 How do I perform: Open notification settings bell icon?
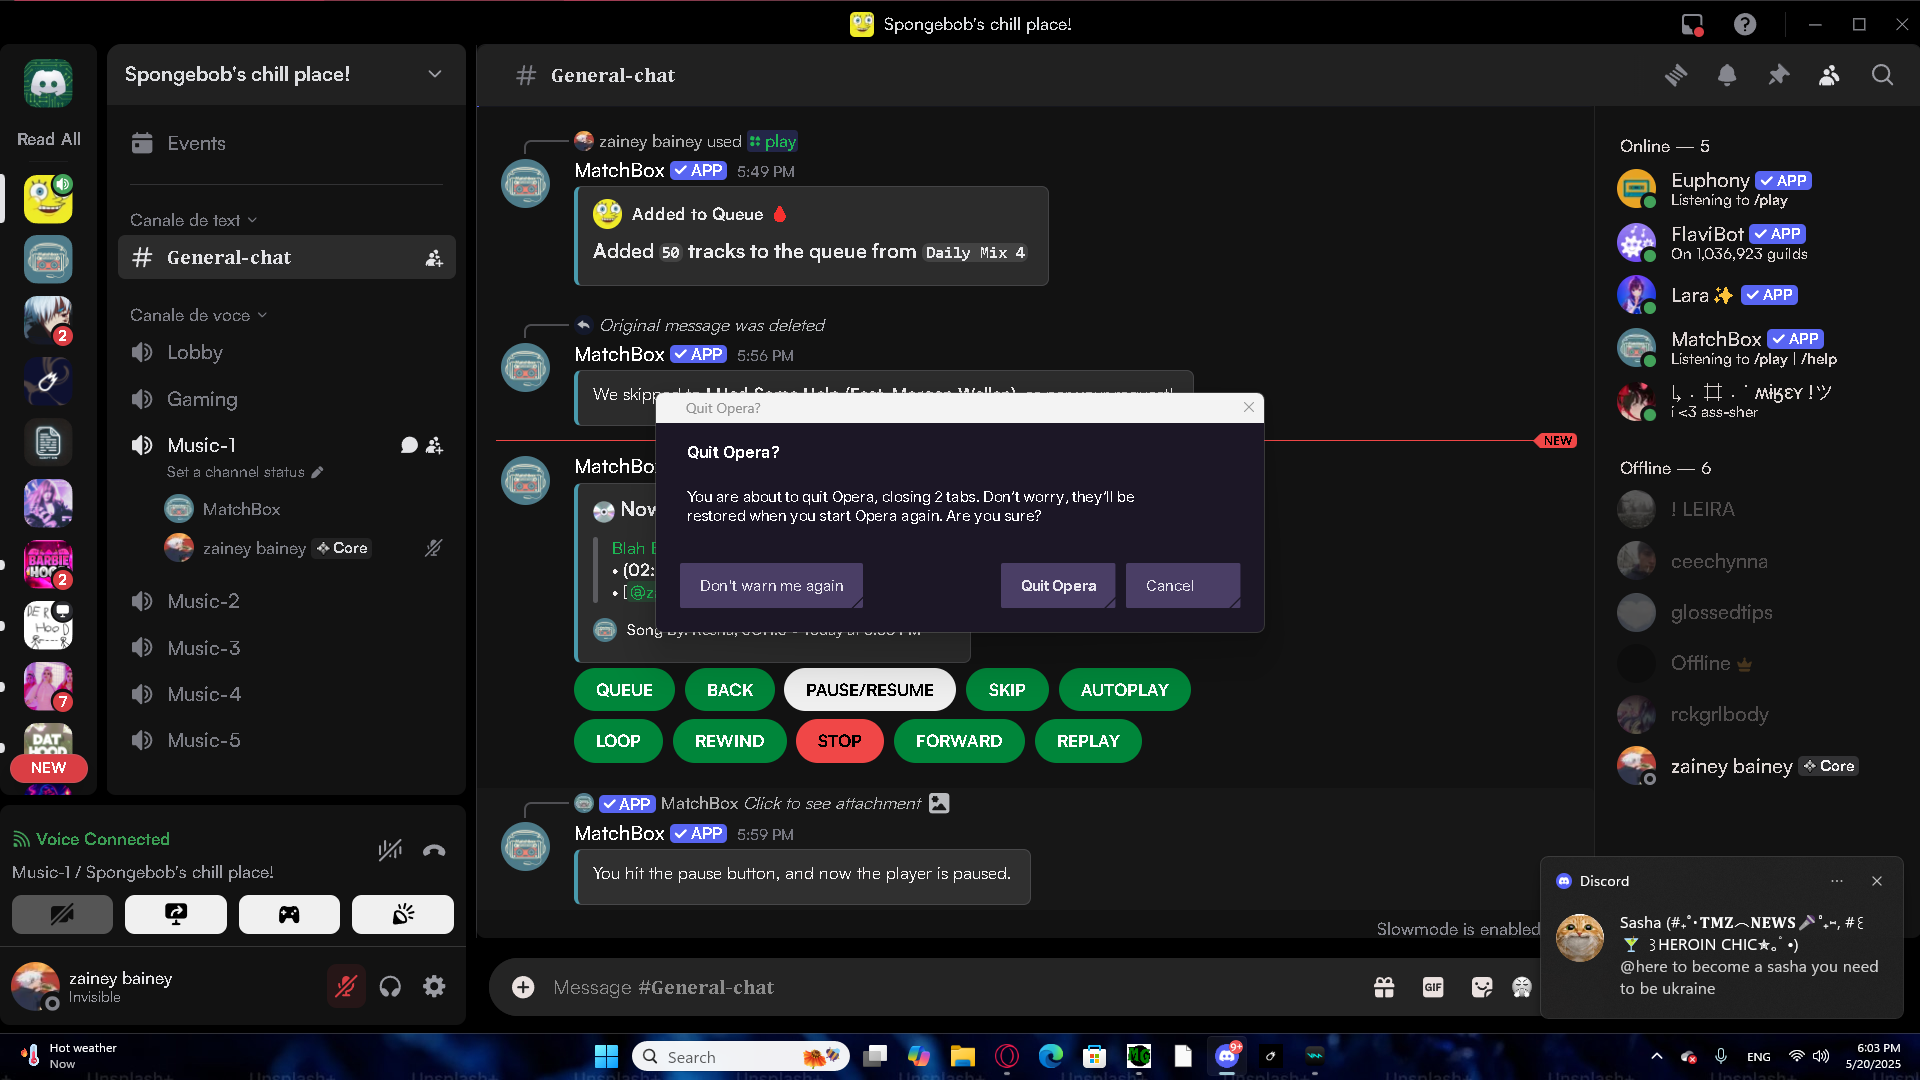(x=1727, y=75)
